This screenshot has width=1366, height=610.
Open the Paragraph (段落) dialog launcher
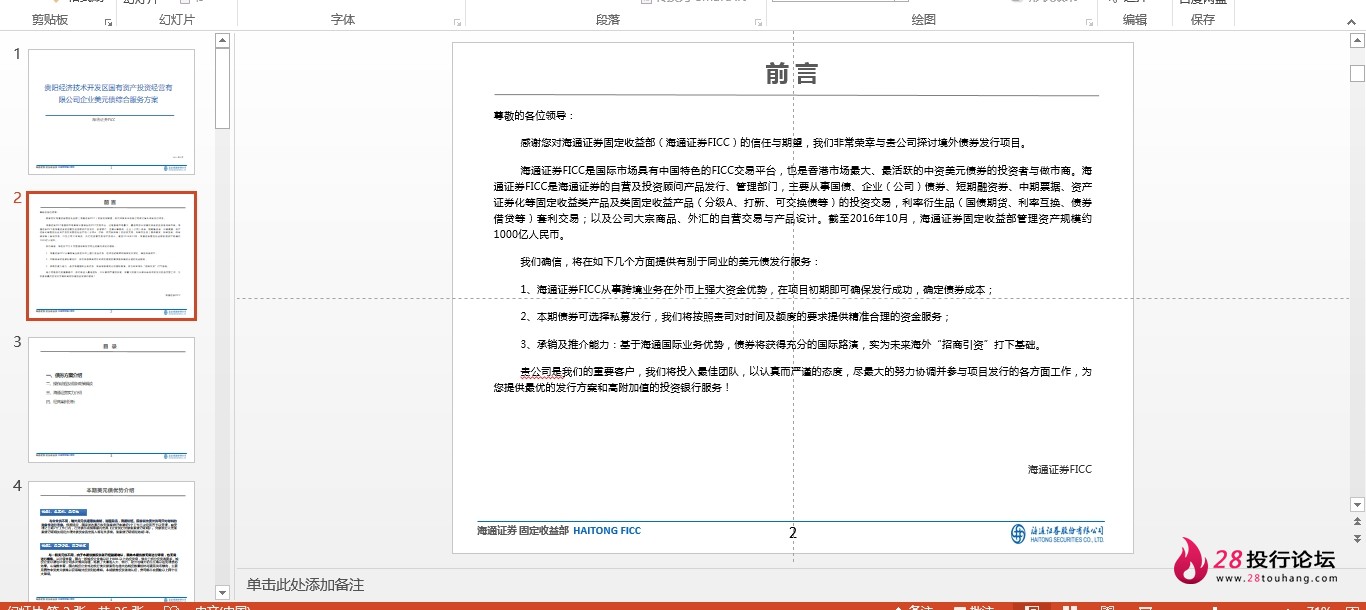[759, 21]
